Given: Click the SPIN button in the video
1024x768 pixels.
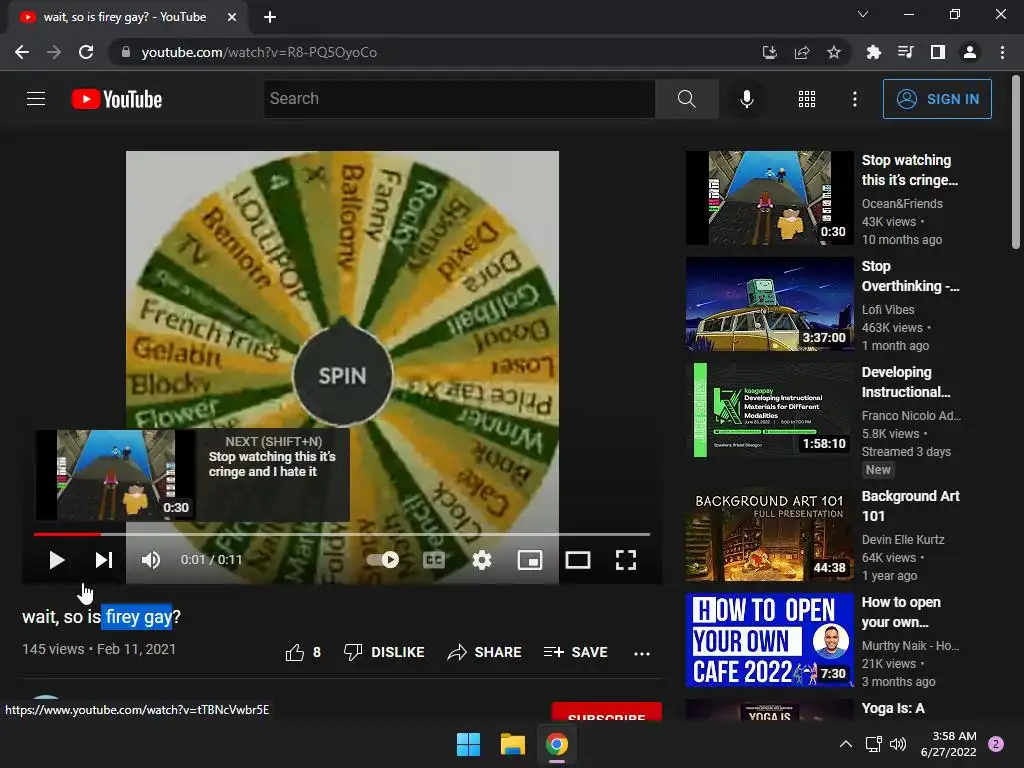Looking at the screenshot, I should 343,376.
